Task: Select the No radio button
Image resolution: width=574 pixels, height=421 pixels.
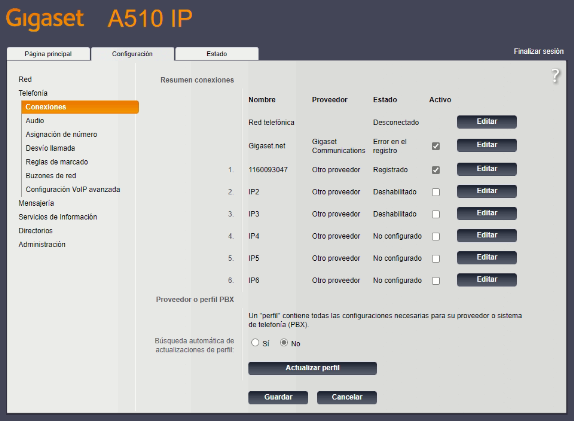Action: pyautogui.click(x=284, y=343)
